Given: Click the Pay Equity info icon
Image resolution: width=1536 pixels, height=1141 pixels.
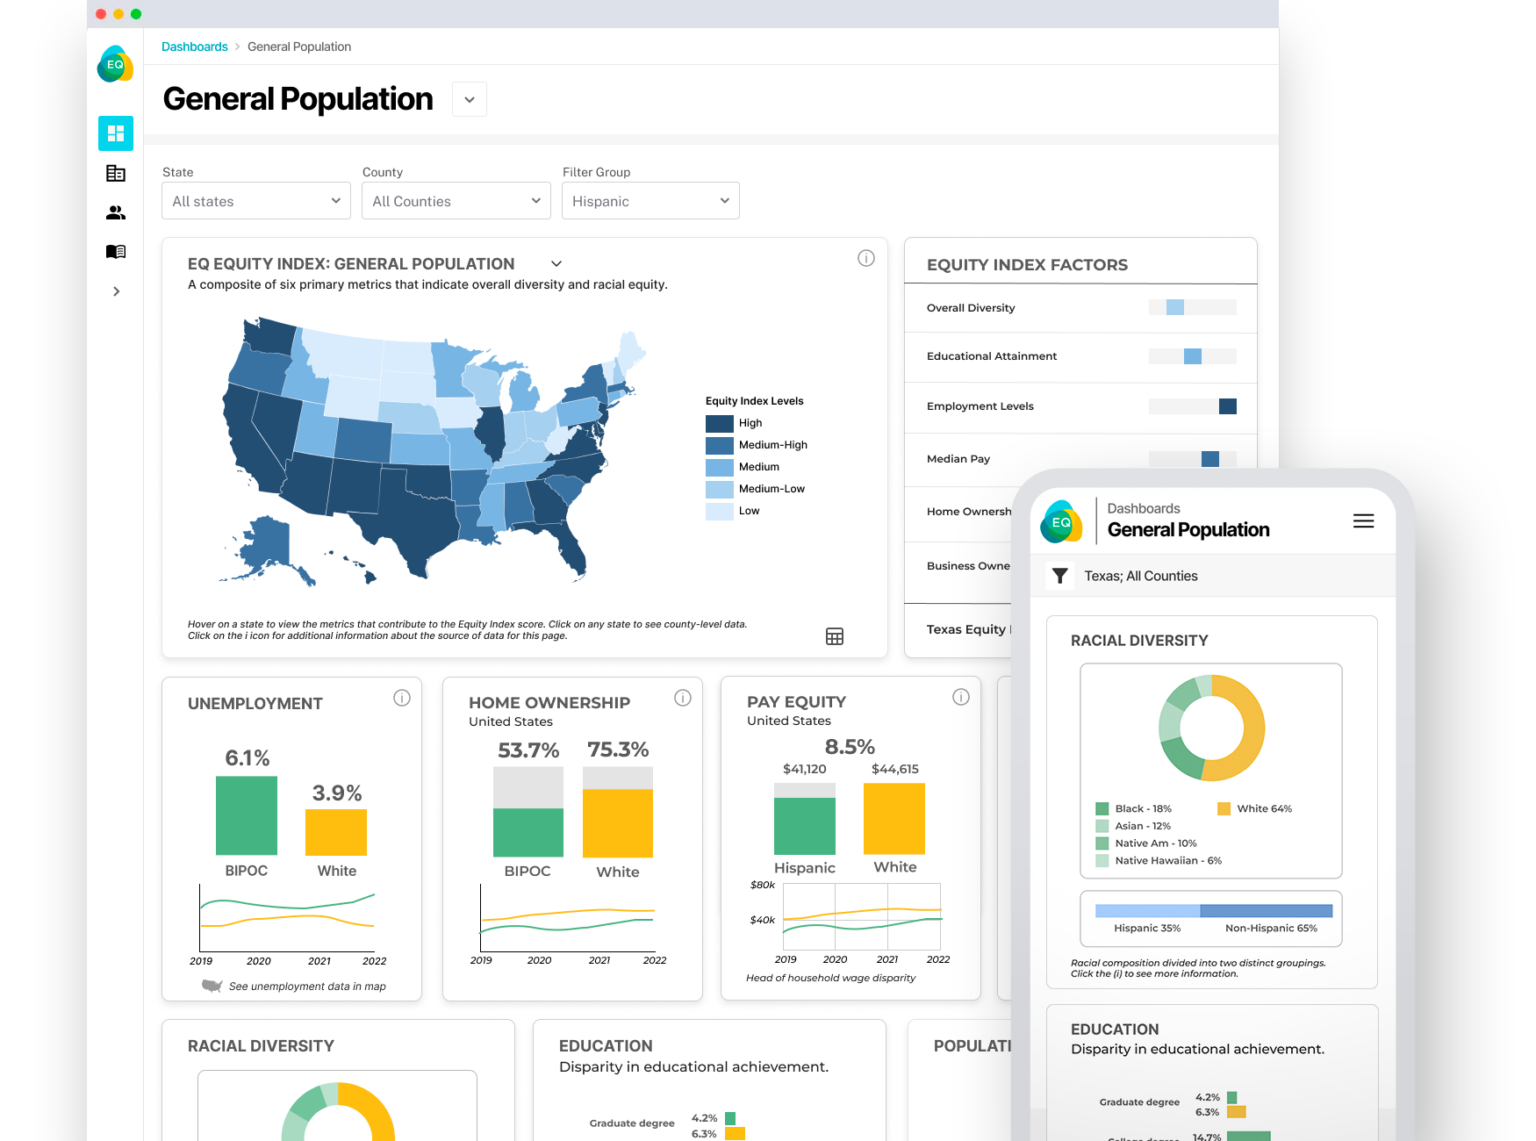Looking at the screenshot, I should click(961, 698).
